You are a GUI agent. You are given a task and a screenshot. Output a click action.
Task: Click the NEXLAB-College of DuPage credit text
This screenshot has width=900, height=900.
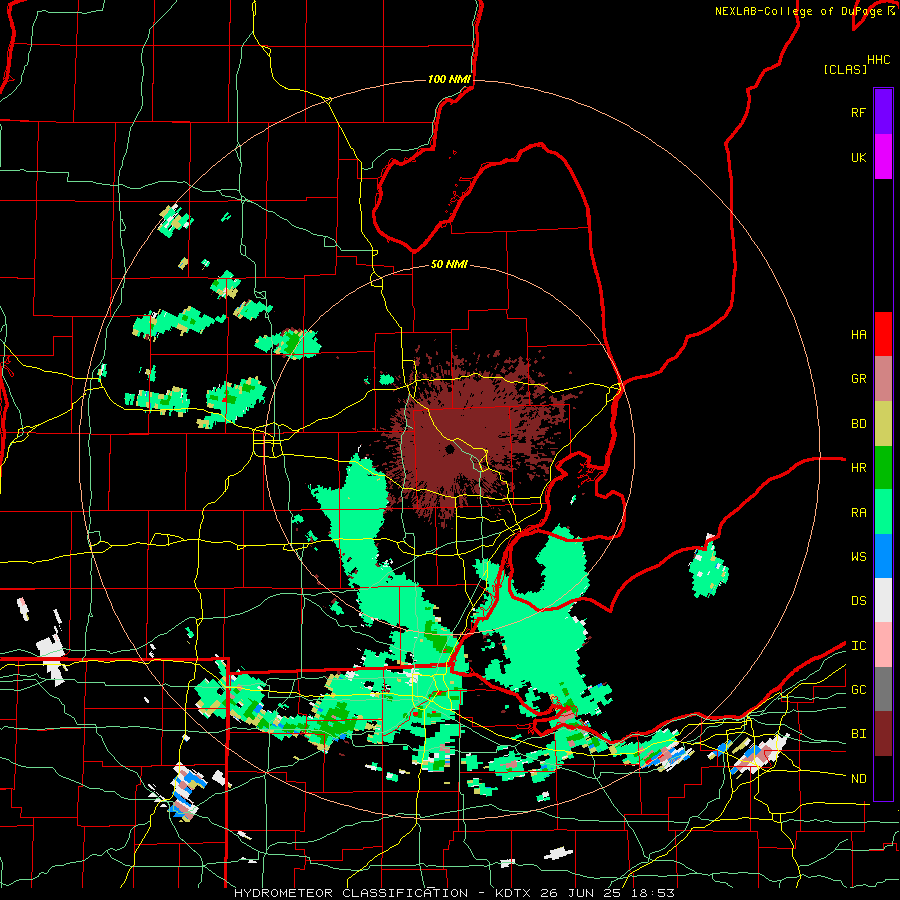pyautogui.click(x=800, y=11)
